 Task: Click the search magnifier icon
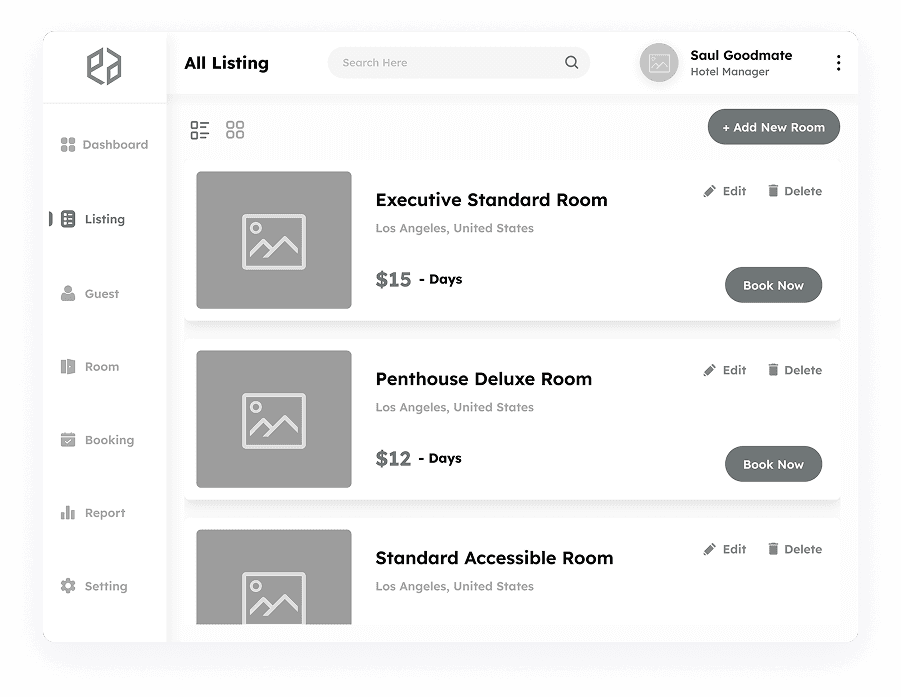coord(571,62)
